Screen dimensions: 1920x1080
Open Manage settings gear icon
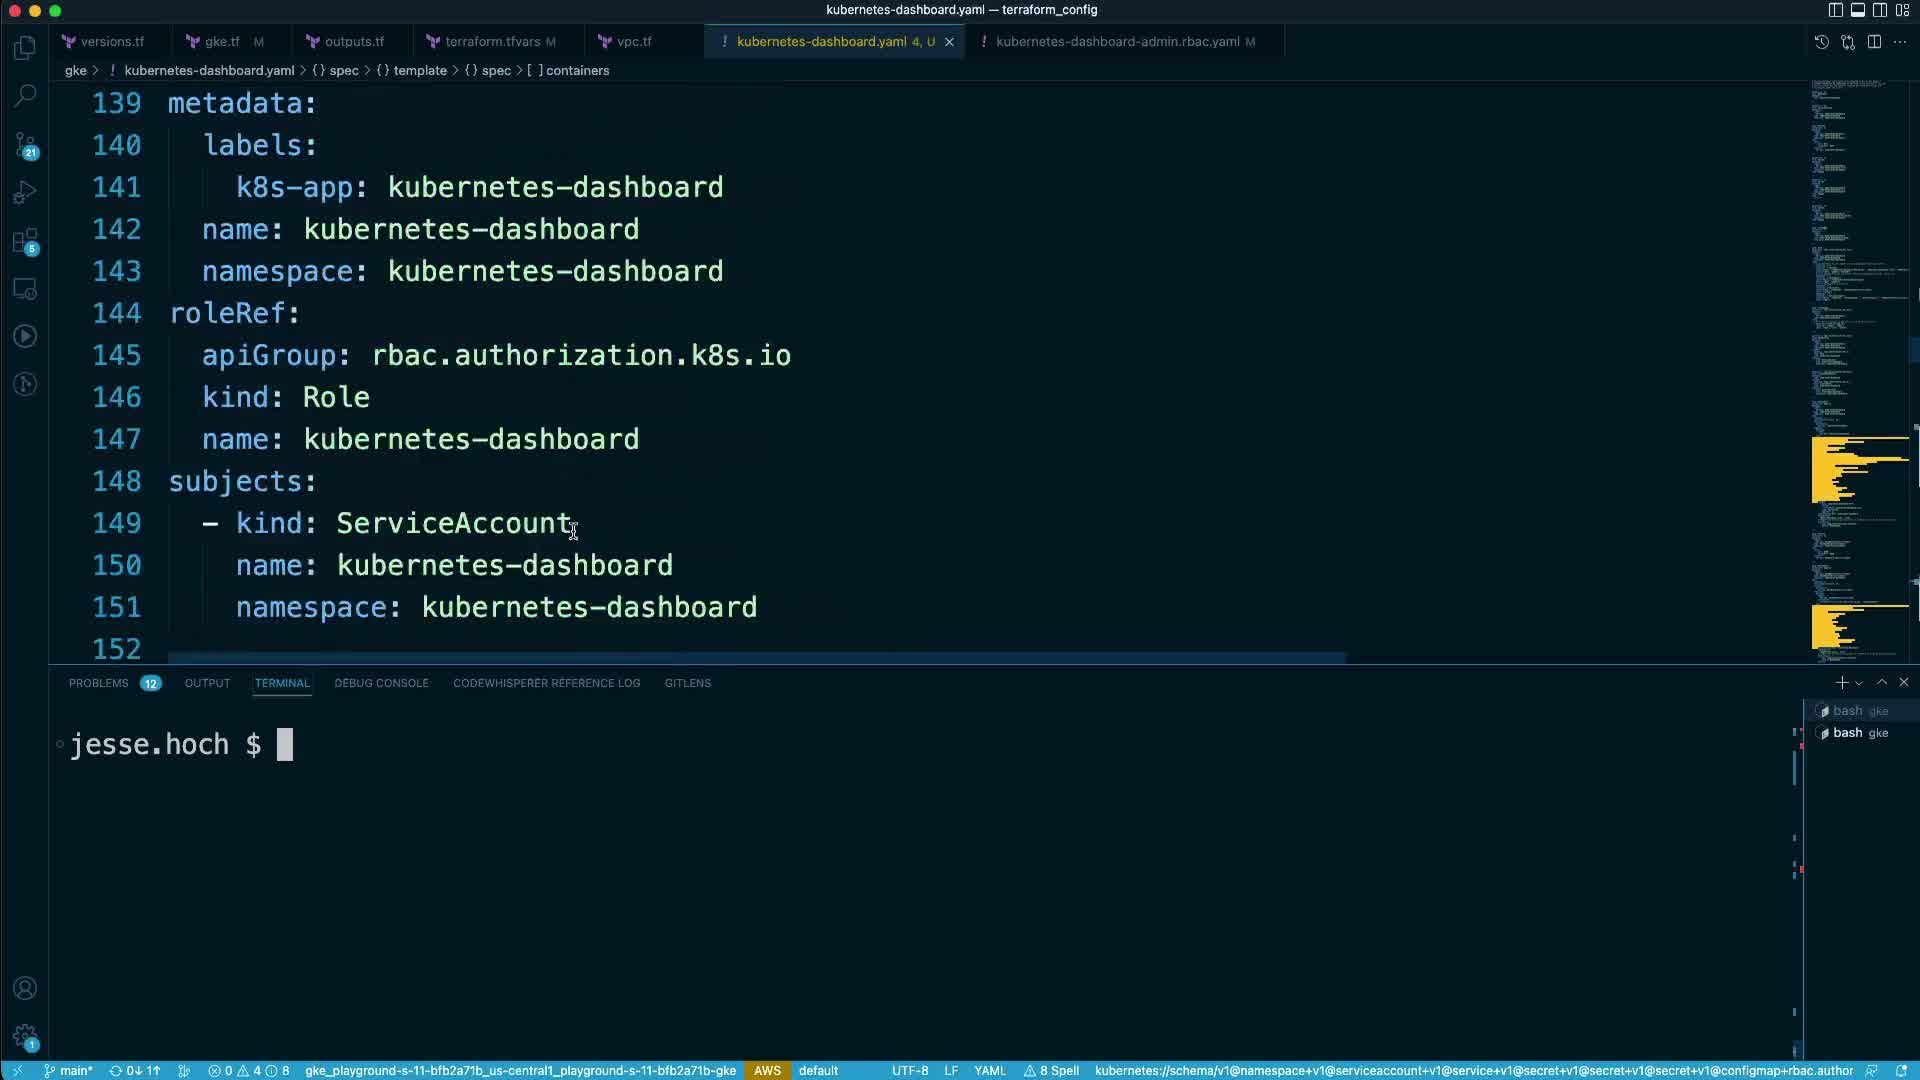[x=25, y=1037]
